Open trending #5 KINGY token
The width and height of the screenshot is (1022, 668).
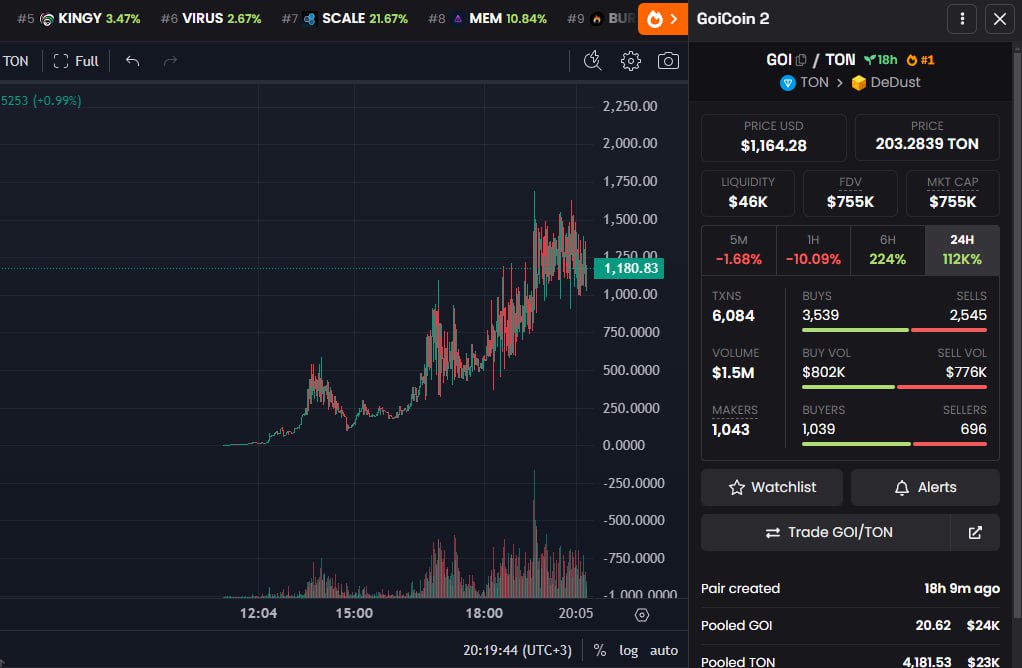point(79,19)
